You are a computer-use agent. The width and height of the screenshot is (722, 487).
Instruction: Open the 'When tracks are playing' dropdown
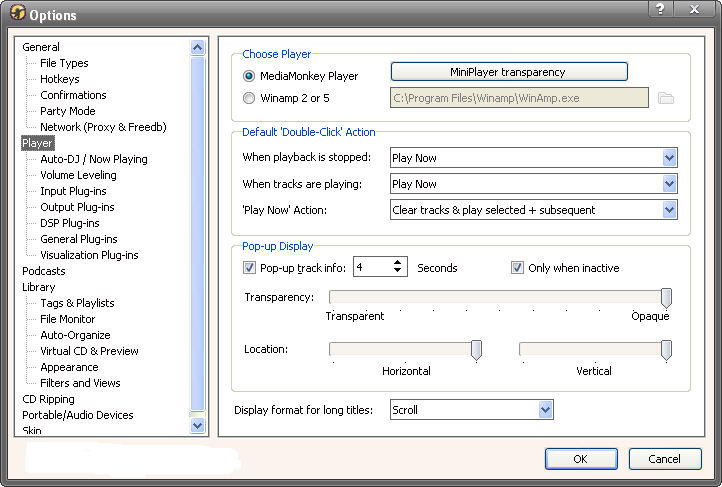point(669,184)
